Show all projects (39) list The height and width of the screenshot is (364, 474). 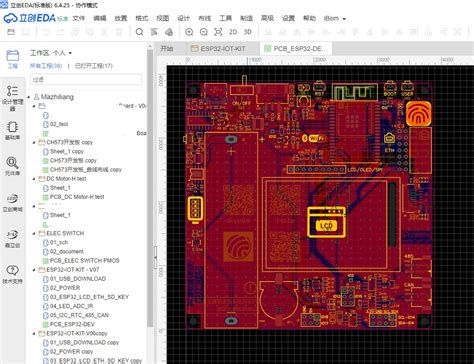46,66
